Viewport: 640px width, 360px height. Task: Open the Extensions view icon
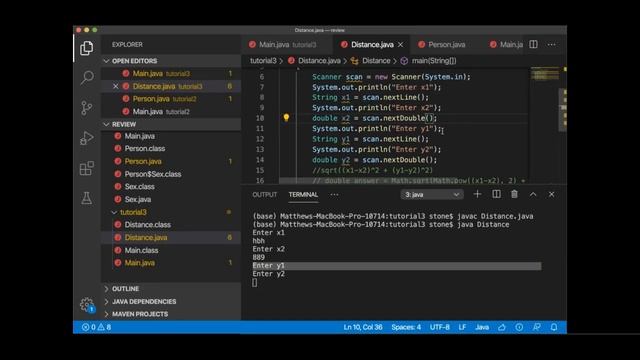point(87,168)
